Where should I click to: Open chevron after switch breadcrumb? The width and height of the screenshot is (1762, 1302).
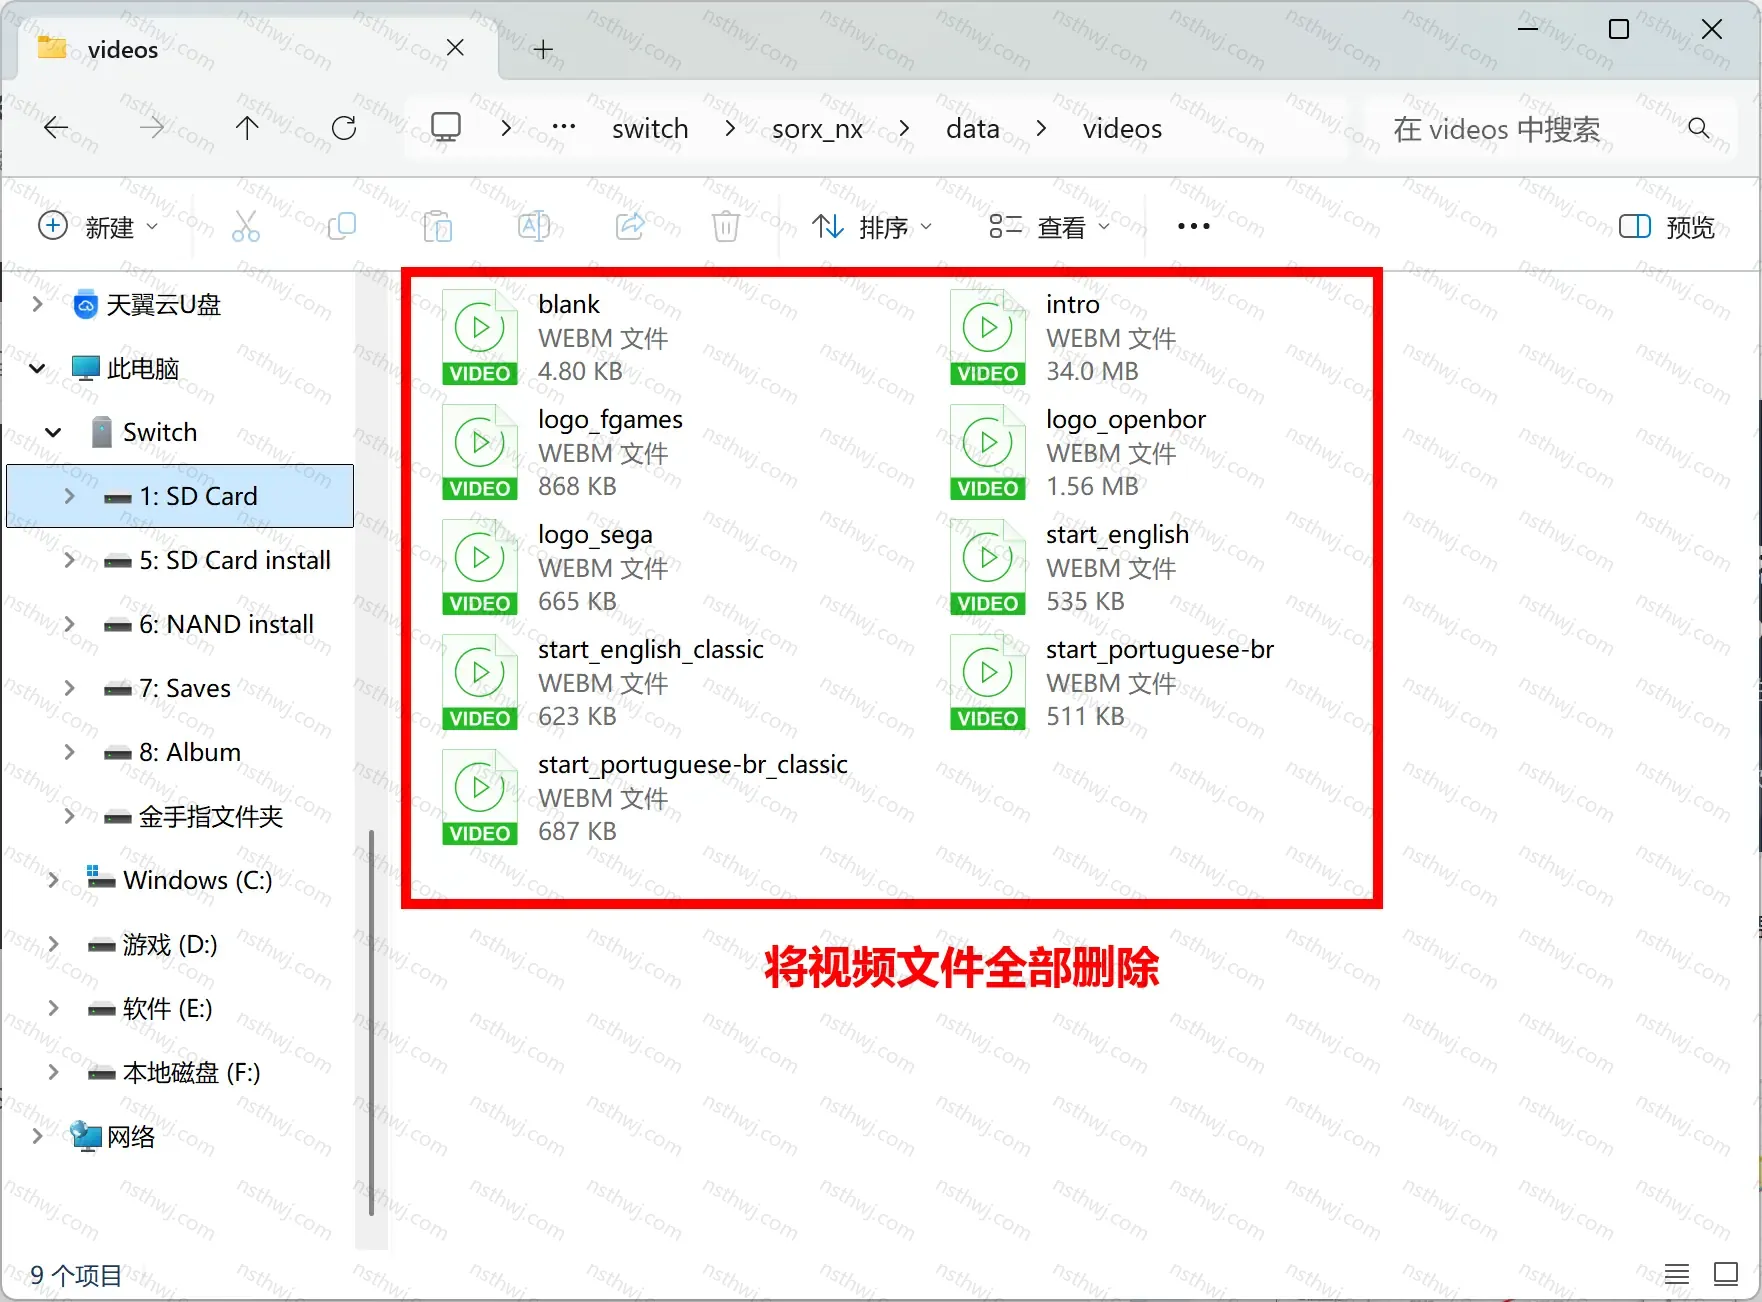(x=730, y=128)
